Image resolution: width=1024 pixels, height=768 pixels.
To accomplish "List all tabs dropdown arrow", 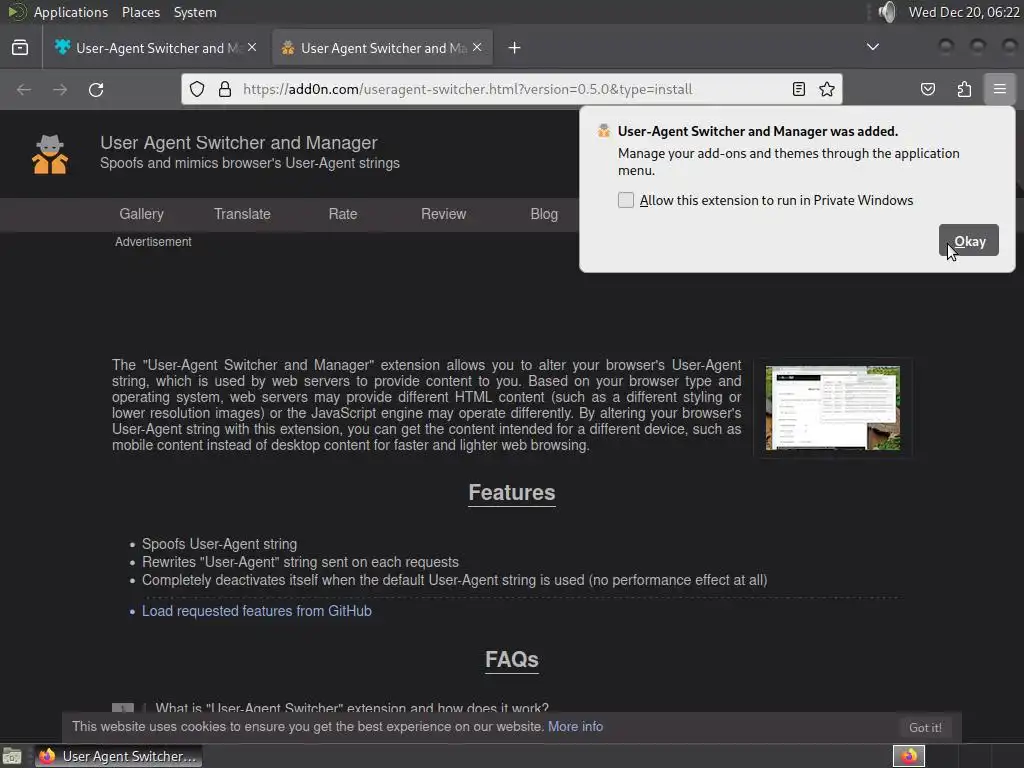I will click(x=872, y=47).
